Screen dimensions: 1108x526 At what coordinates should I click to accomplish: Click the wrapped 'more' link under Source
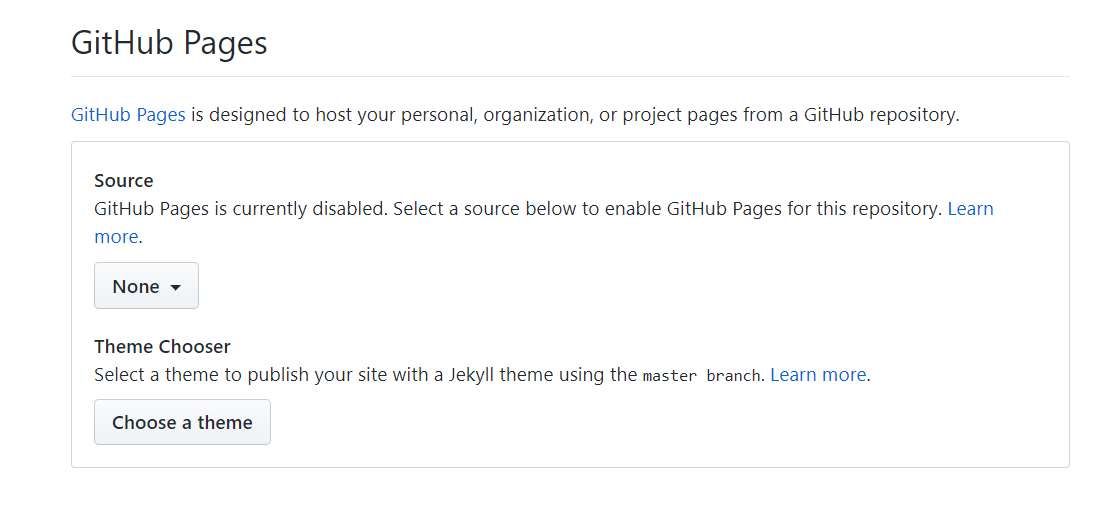[116, 237]
